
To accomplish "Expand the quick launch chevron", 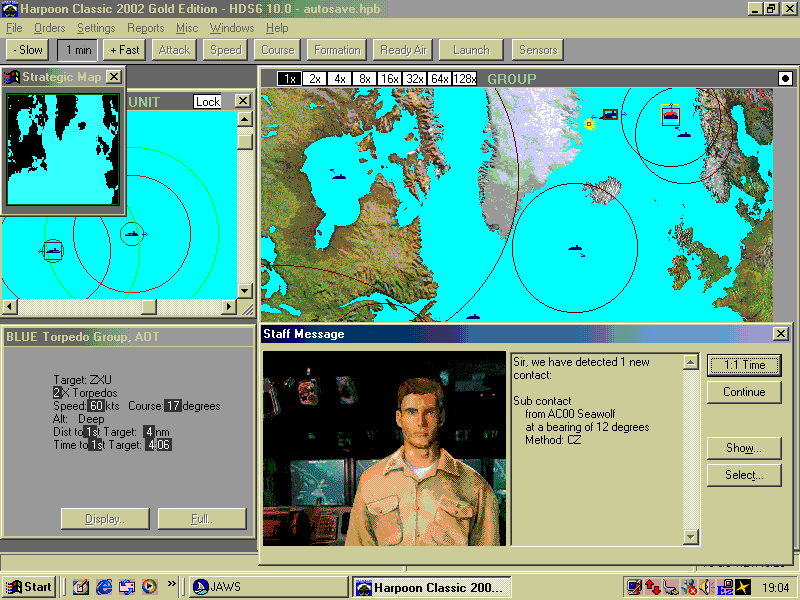I will click(x=171, y=584).
